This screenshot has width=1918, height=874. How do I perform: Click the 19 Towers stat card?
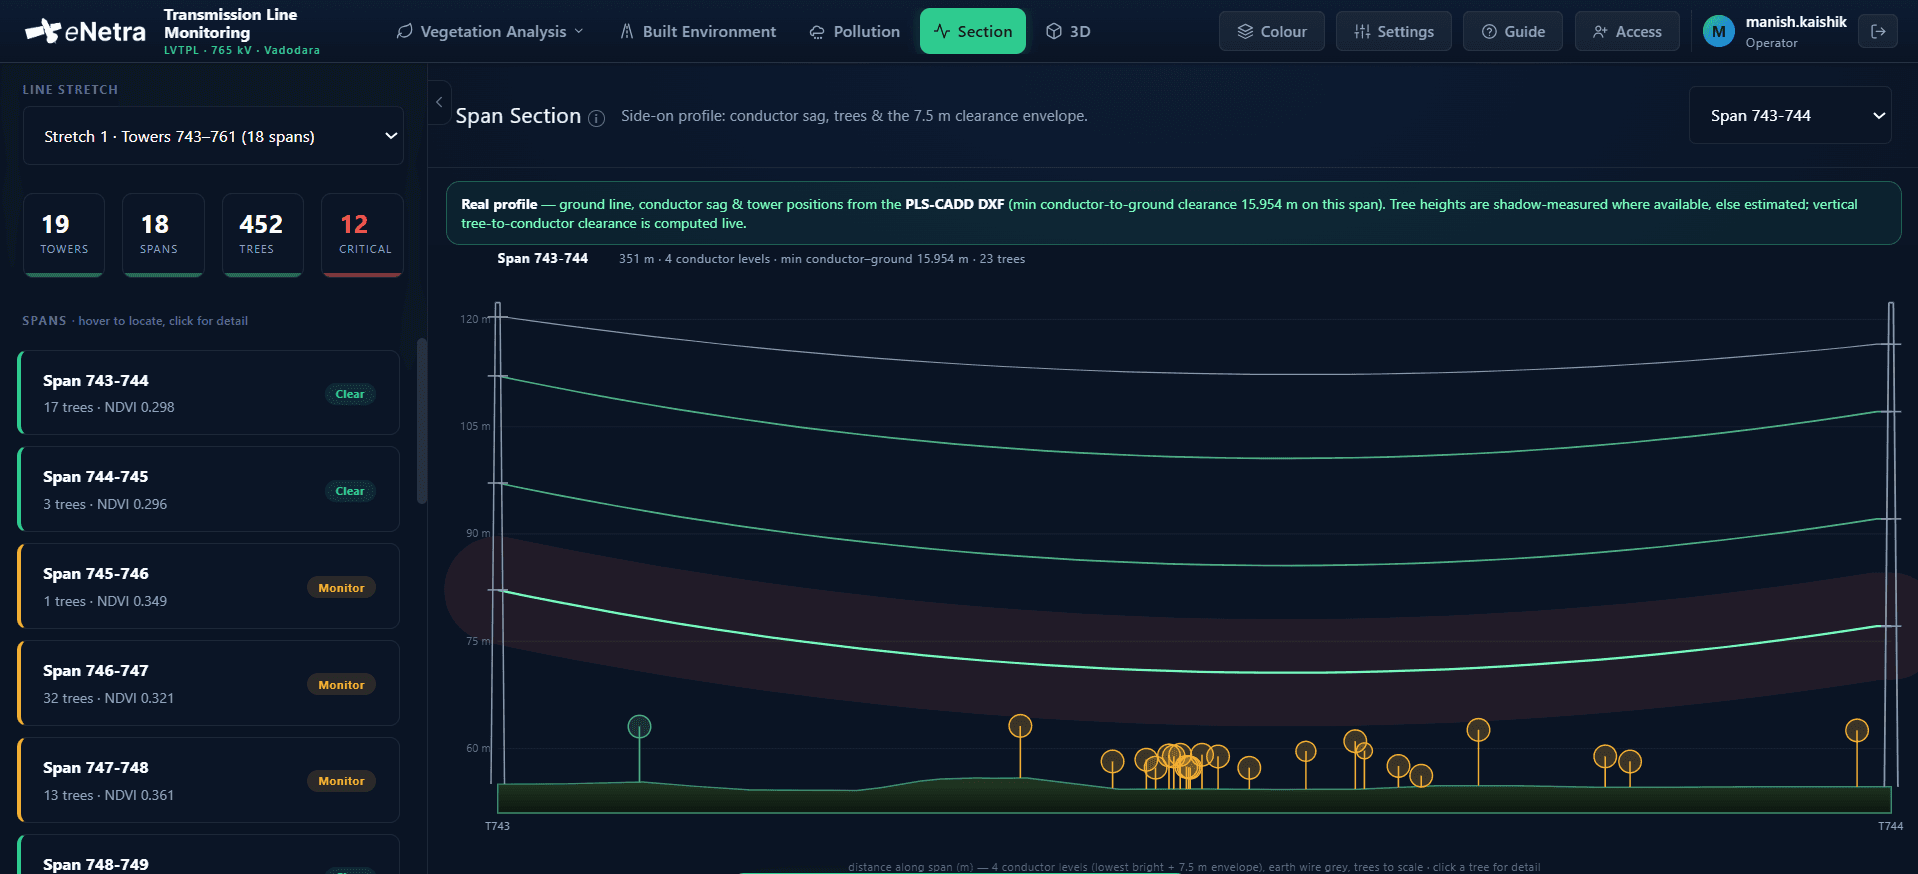[x=64, y=234]
